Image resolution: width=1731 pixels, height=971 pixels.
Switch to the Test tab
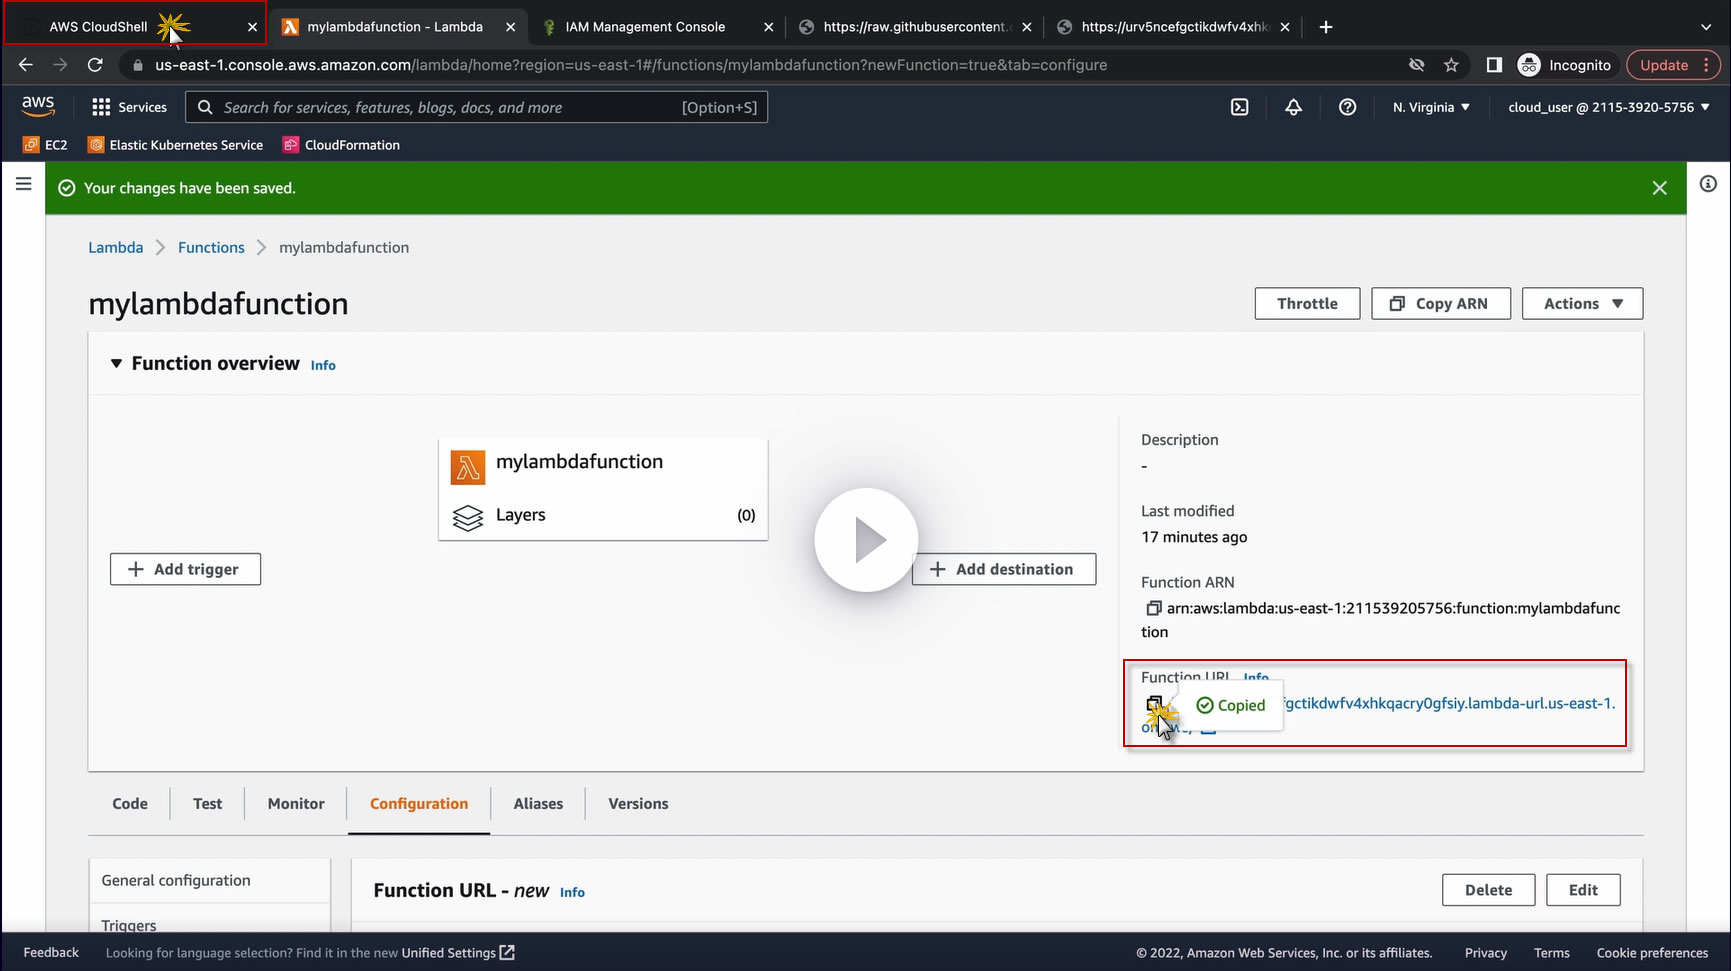[x=208, y=804]
